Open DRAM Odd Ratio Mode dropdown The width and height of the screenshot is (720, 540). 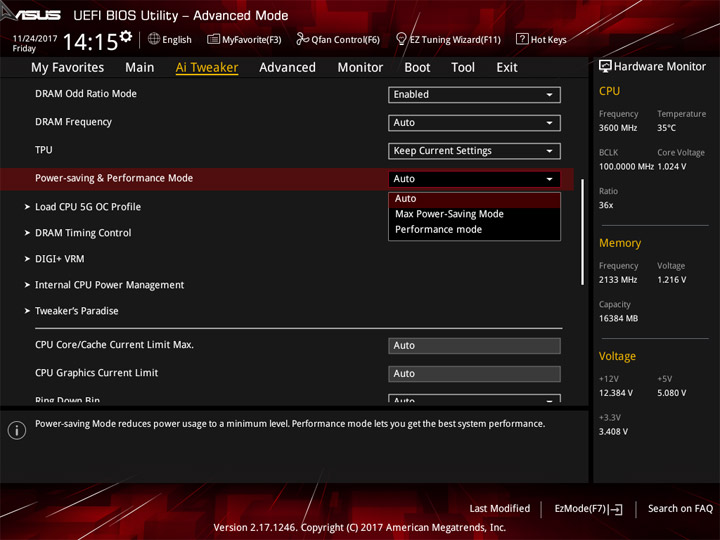(x=474, y=95)
